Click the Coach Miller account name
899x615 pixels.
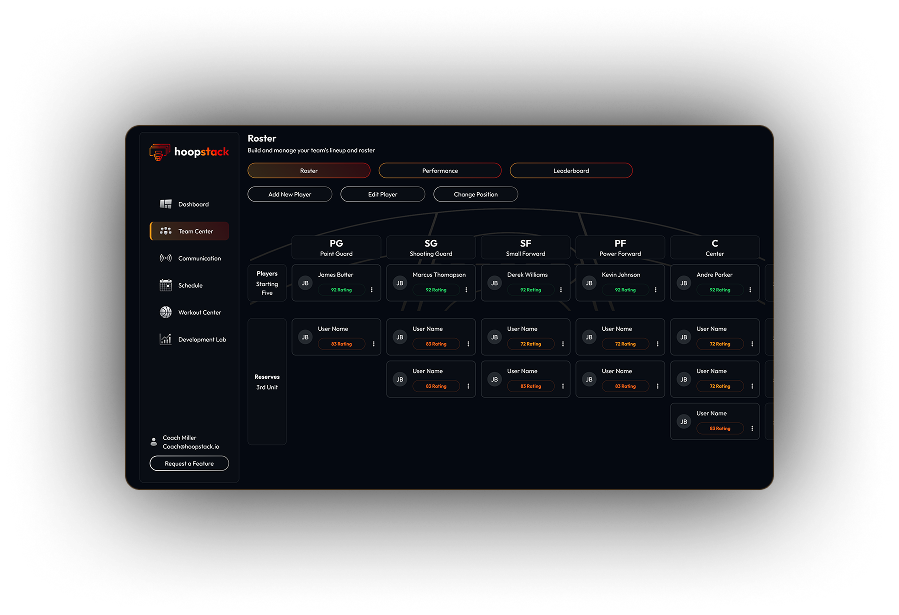[179, 438]
